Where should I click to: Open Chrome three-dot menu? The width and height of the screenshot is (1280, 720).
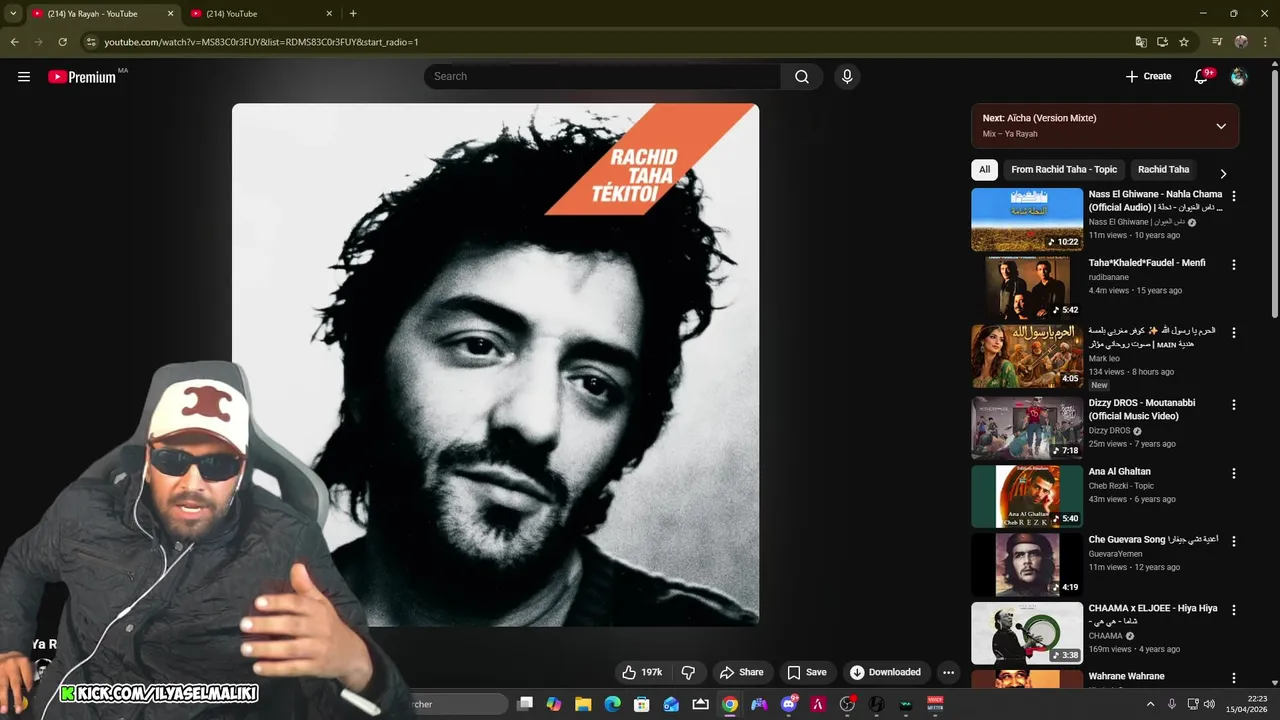1265,42
